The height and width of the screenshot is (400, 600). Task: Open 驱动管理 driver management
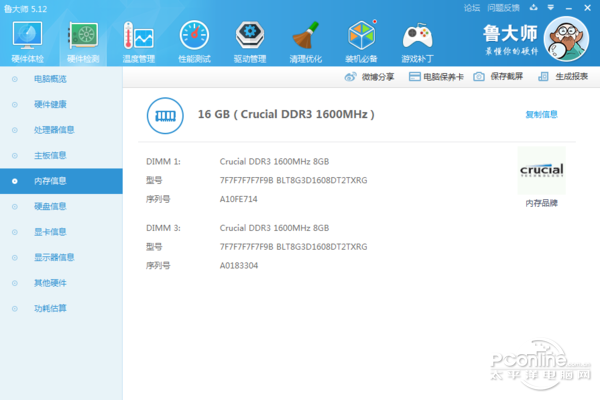250,40
